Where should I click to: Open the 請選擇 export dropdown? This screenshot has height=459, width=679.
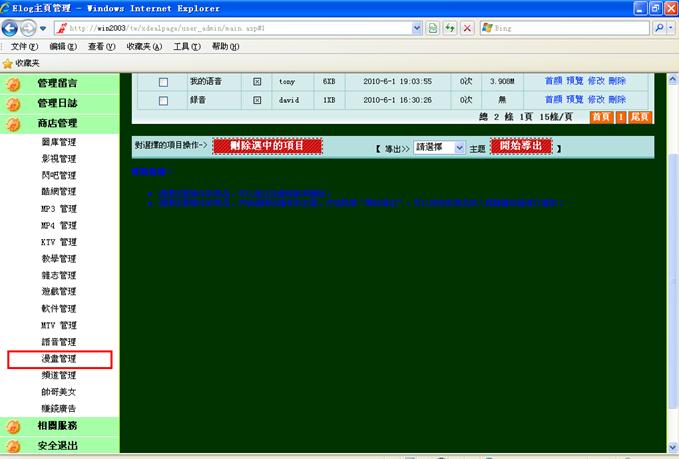(439, 147)
